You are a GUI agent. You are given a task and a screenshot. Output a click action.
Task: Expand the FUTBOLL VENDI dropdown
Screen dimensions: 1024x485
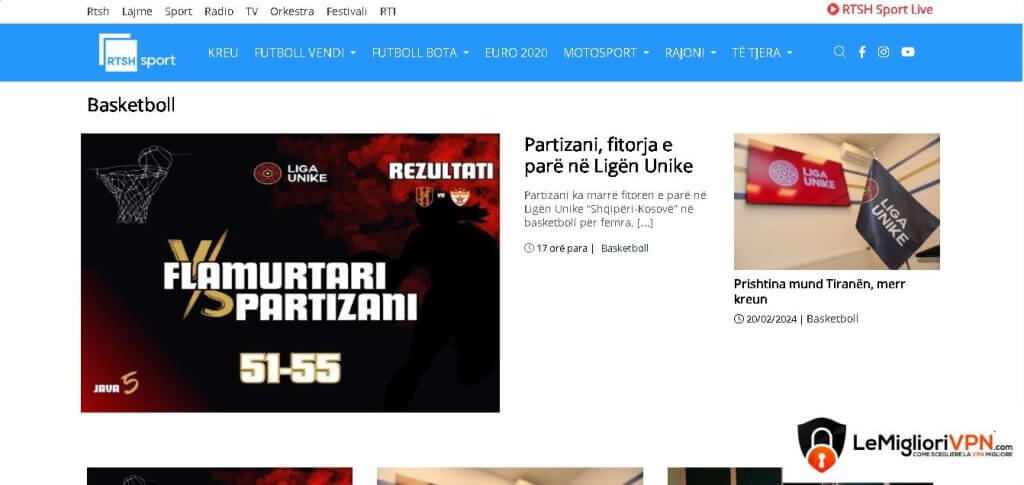pyautogui.click(x=305, y=53)
